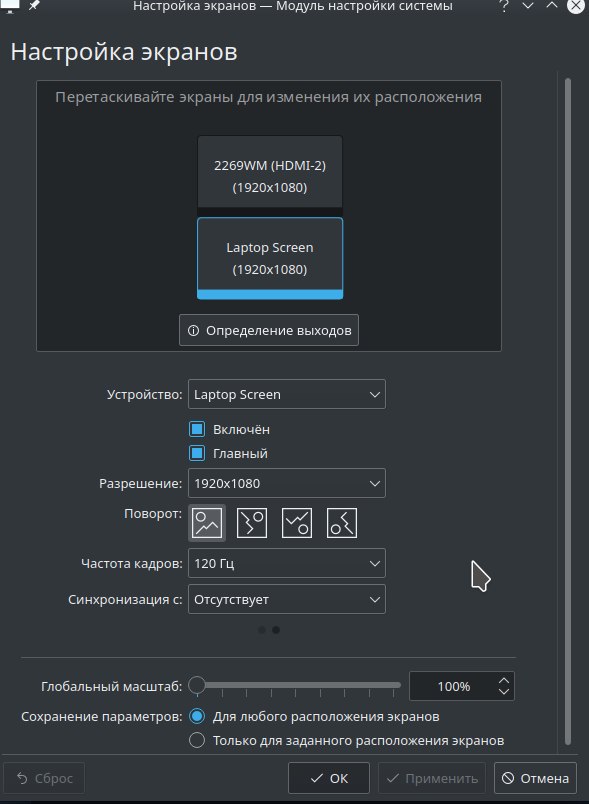The height and width of the screenshot is (804, 589).
Task: Click the first page indicator dot
Action: tap(262, 630)
